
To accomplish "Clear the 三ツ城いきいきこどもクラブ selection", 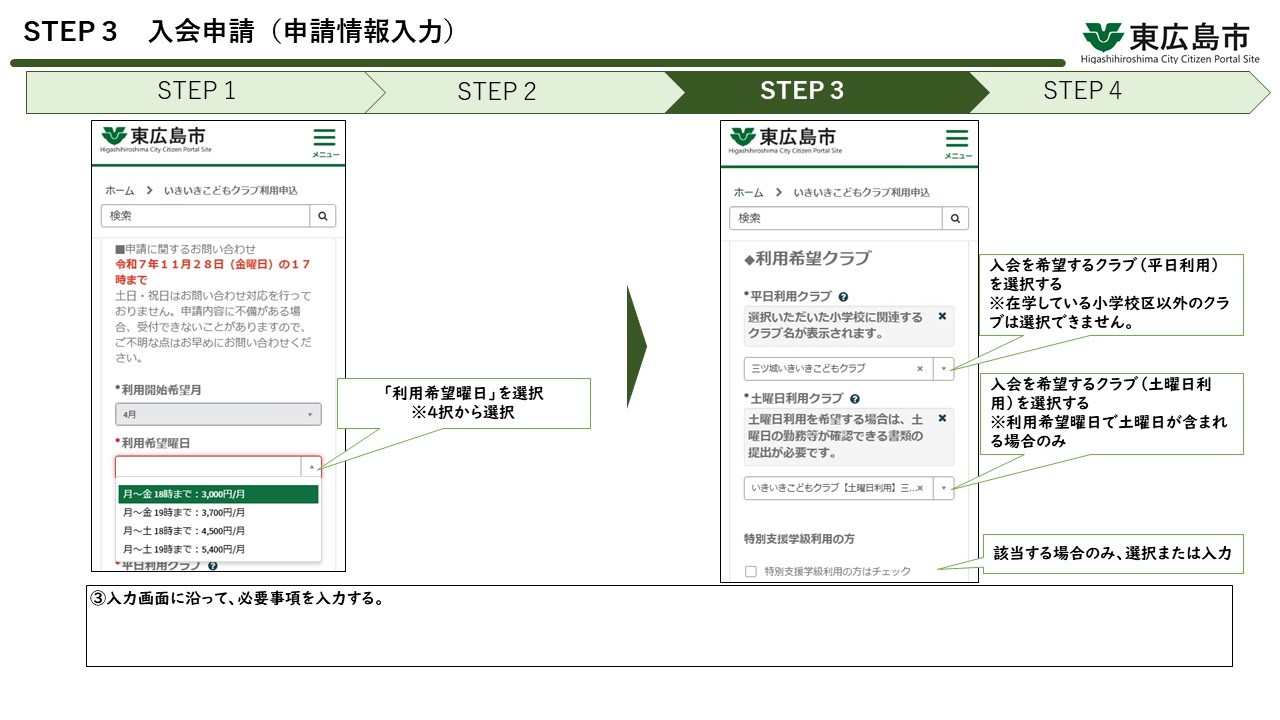I will point(920,368).
